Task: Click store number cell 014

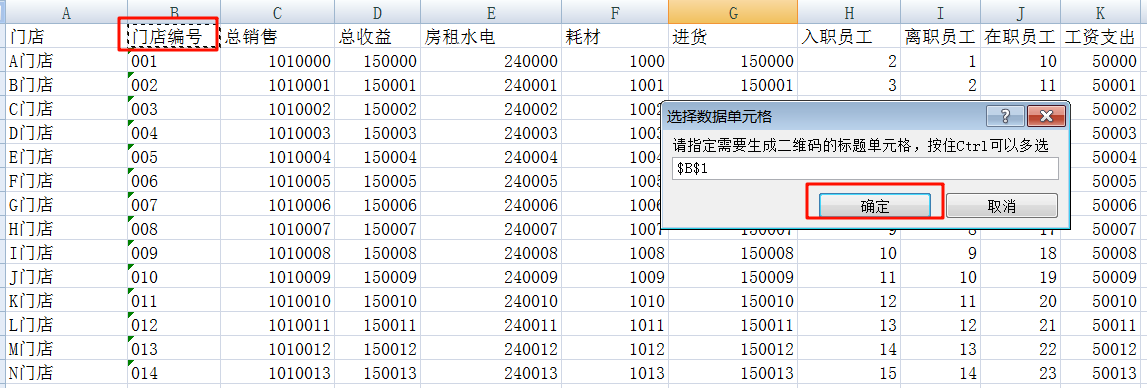Action: pyautogui.click(x=174, y=373)
